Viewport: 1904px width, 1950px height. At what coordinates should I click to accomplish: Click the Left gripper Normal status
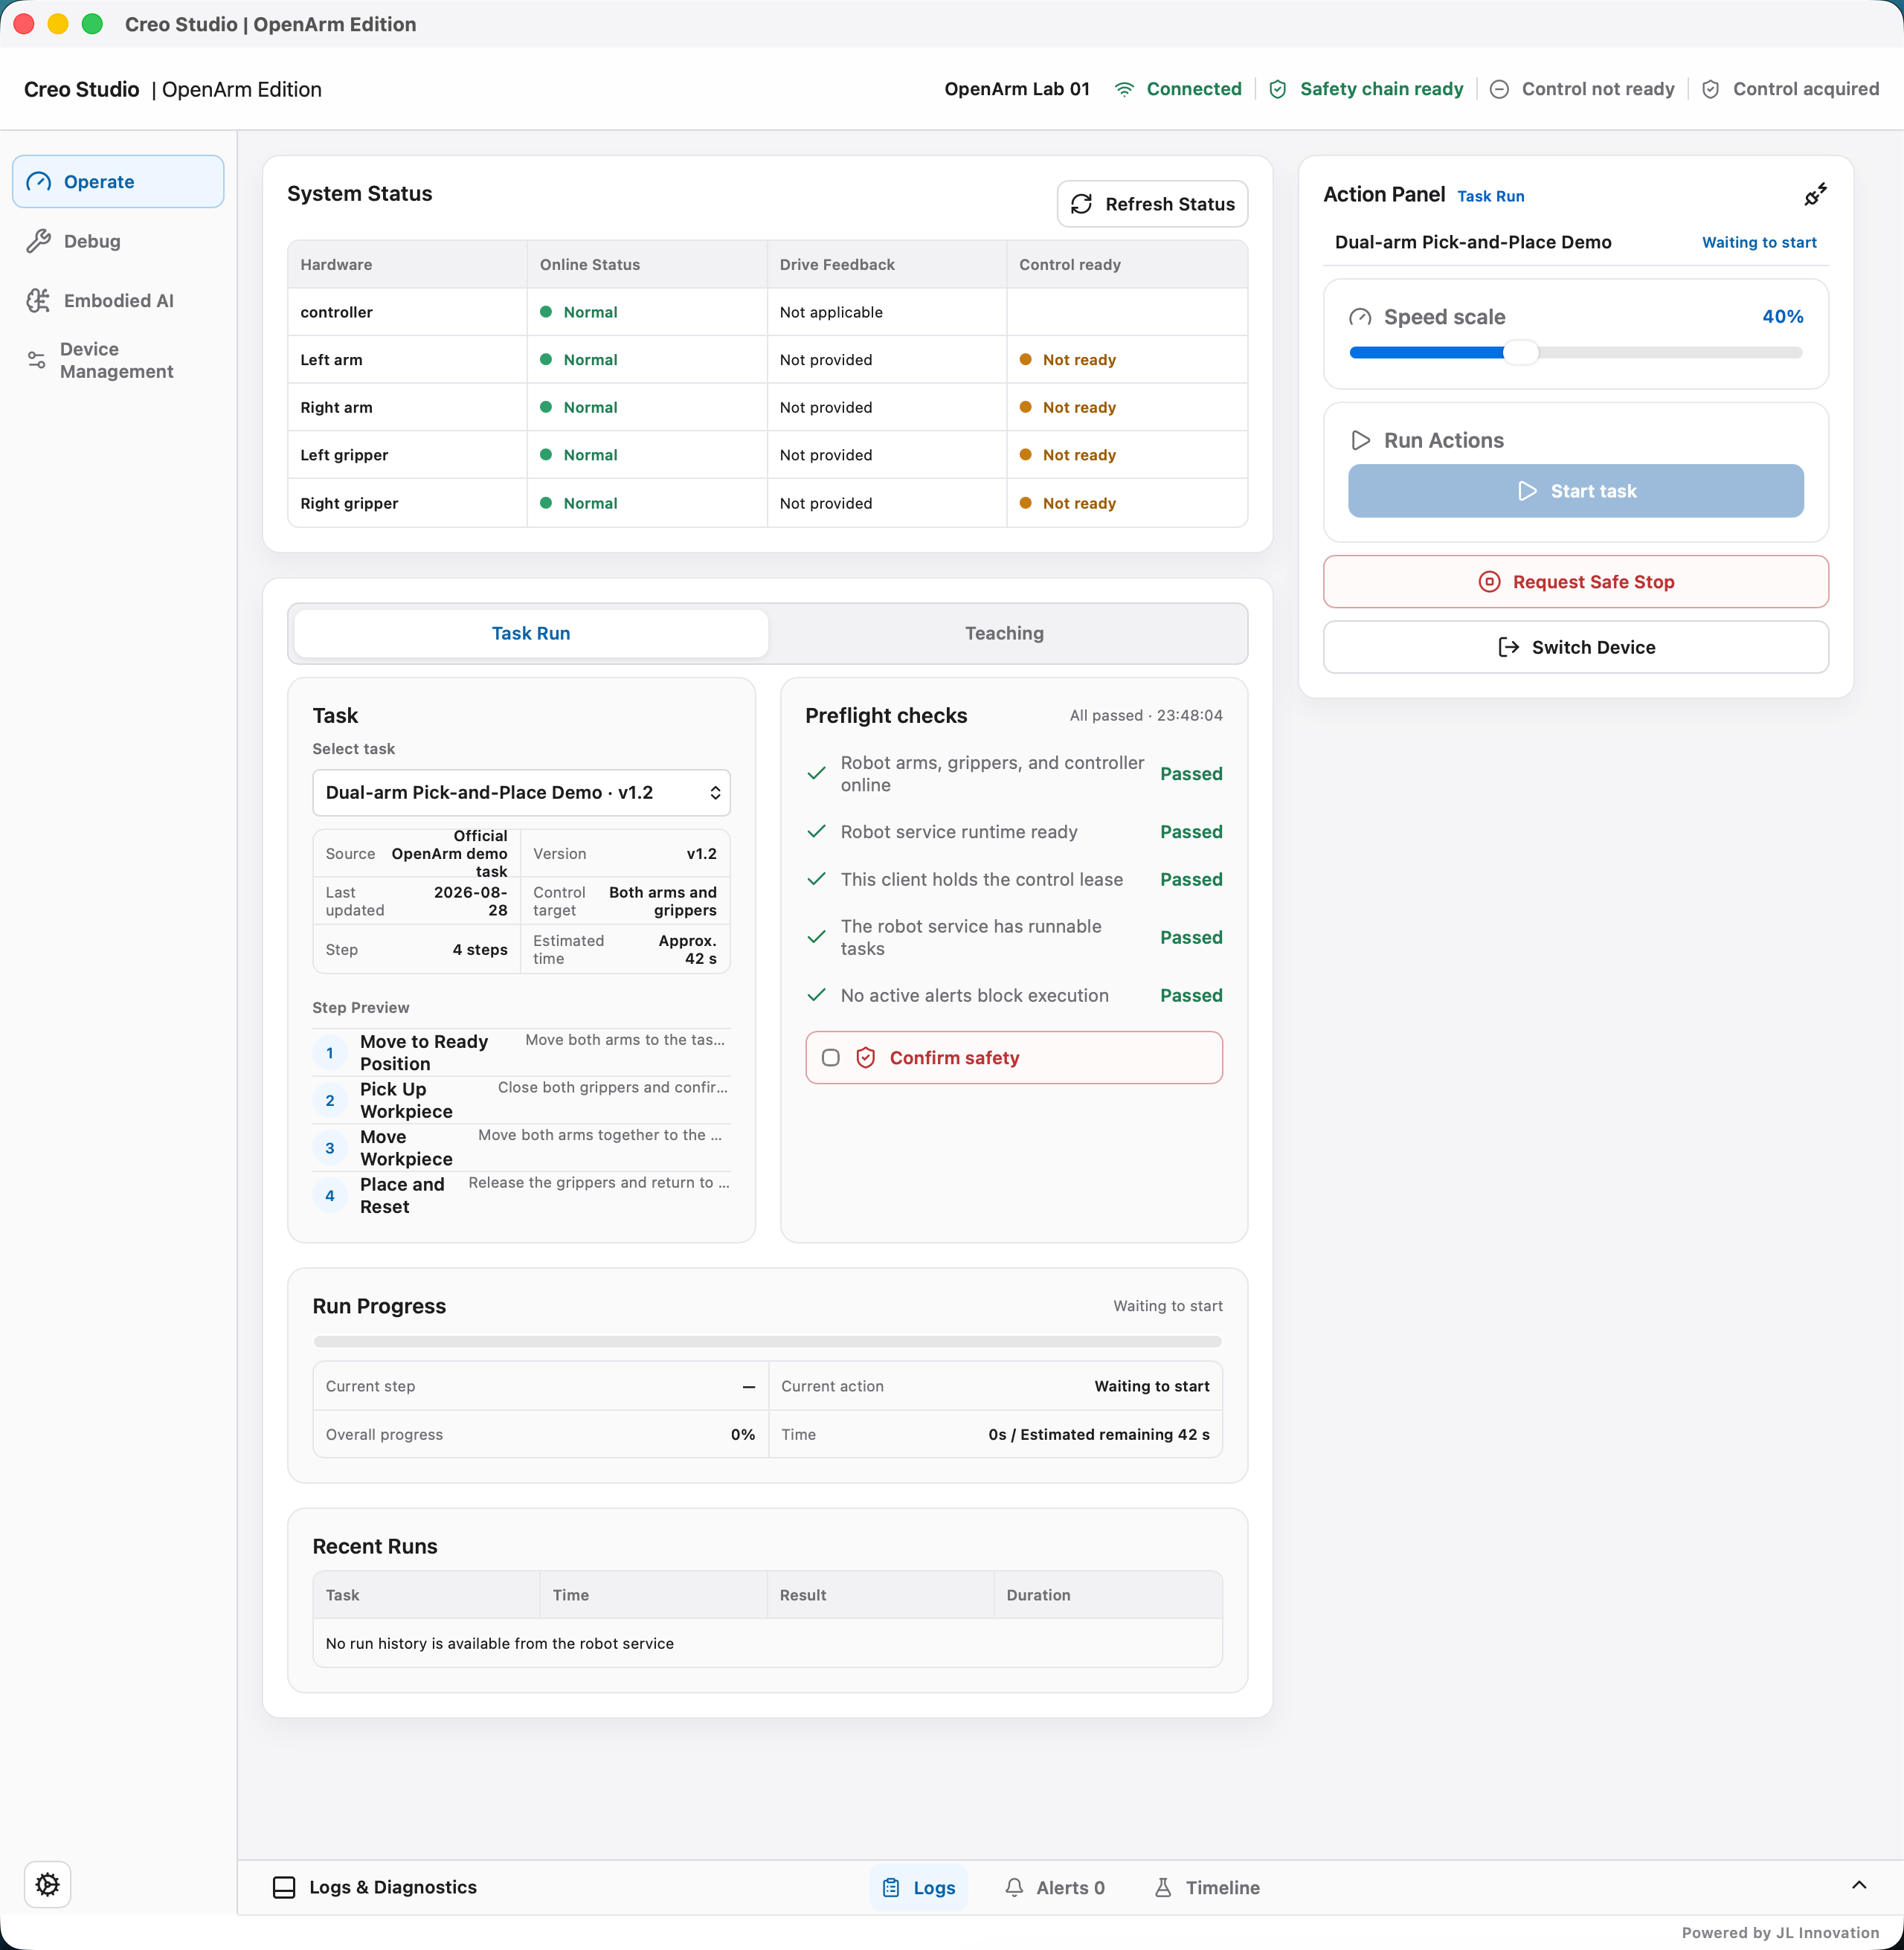(x=579, y=455)
